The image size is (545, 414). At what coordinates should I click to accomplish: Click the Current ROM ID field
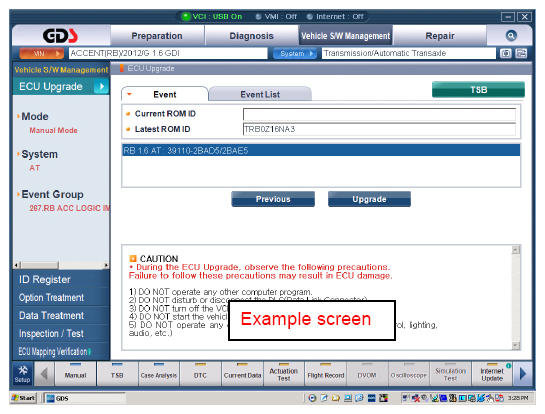click(379, 114)
